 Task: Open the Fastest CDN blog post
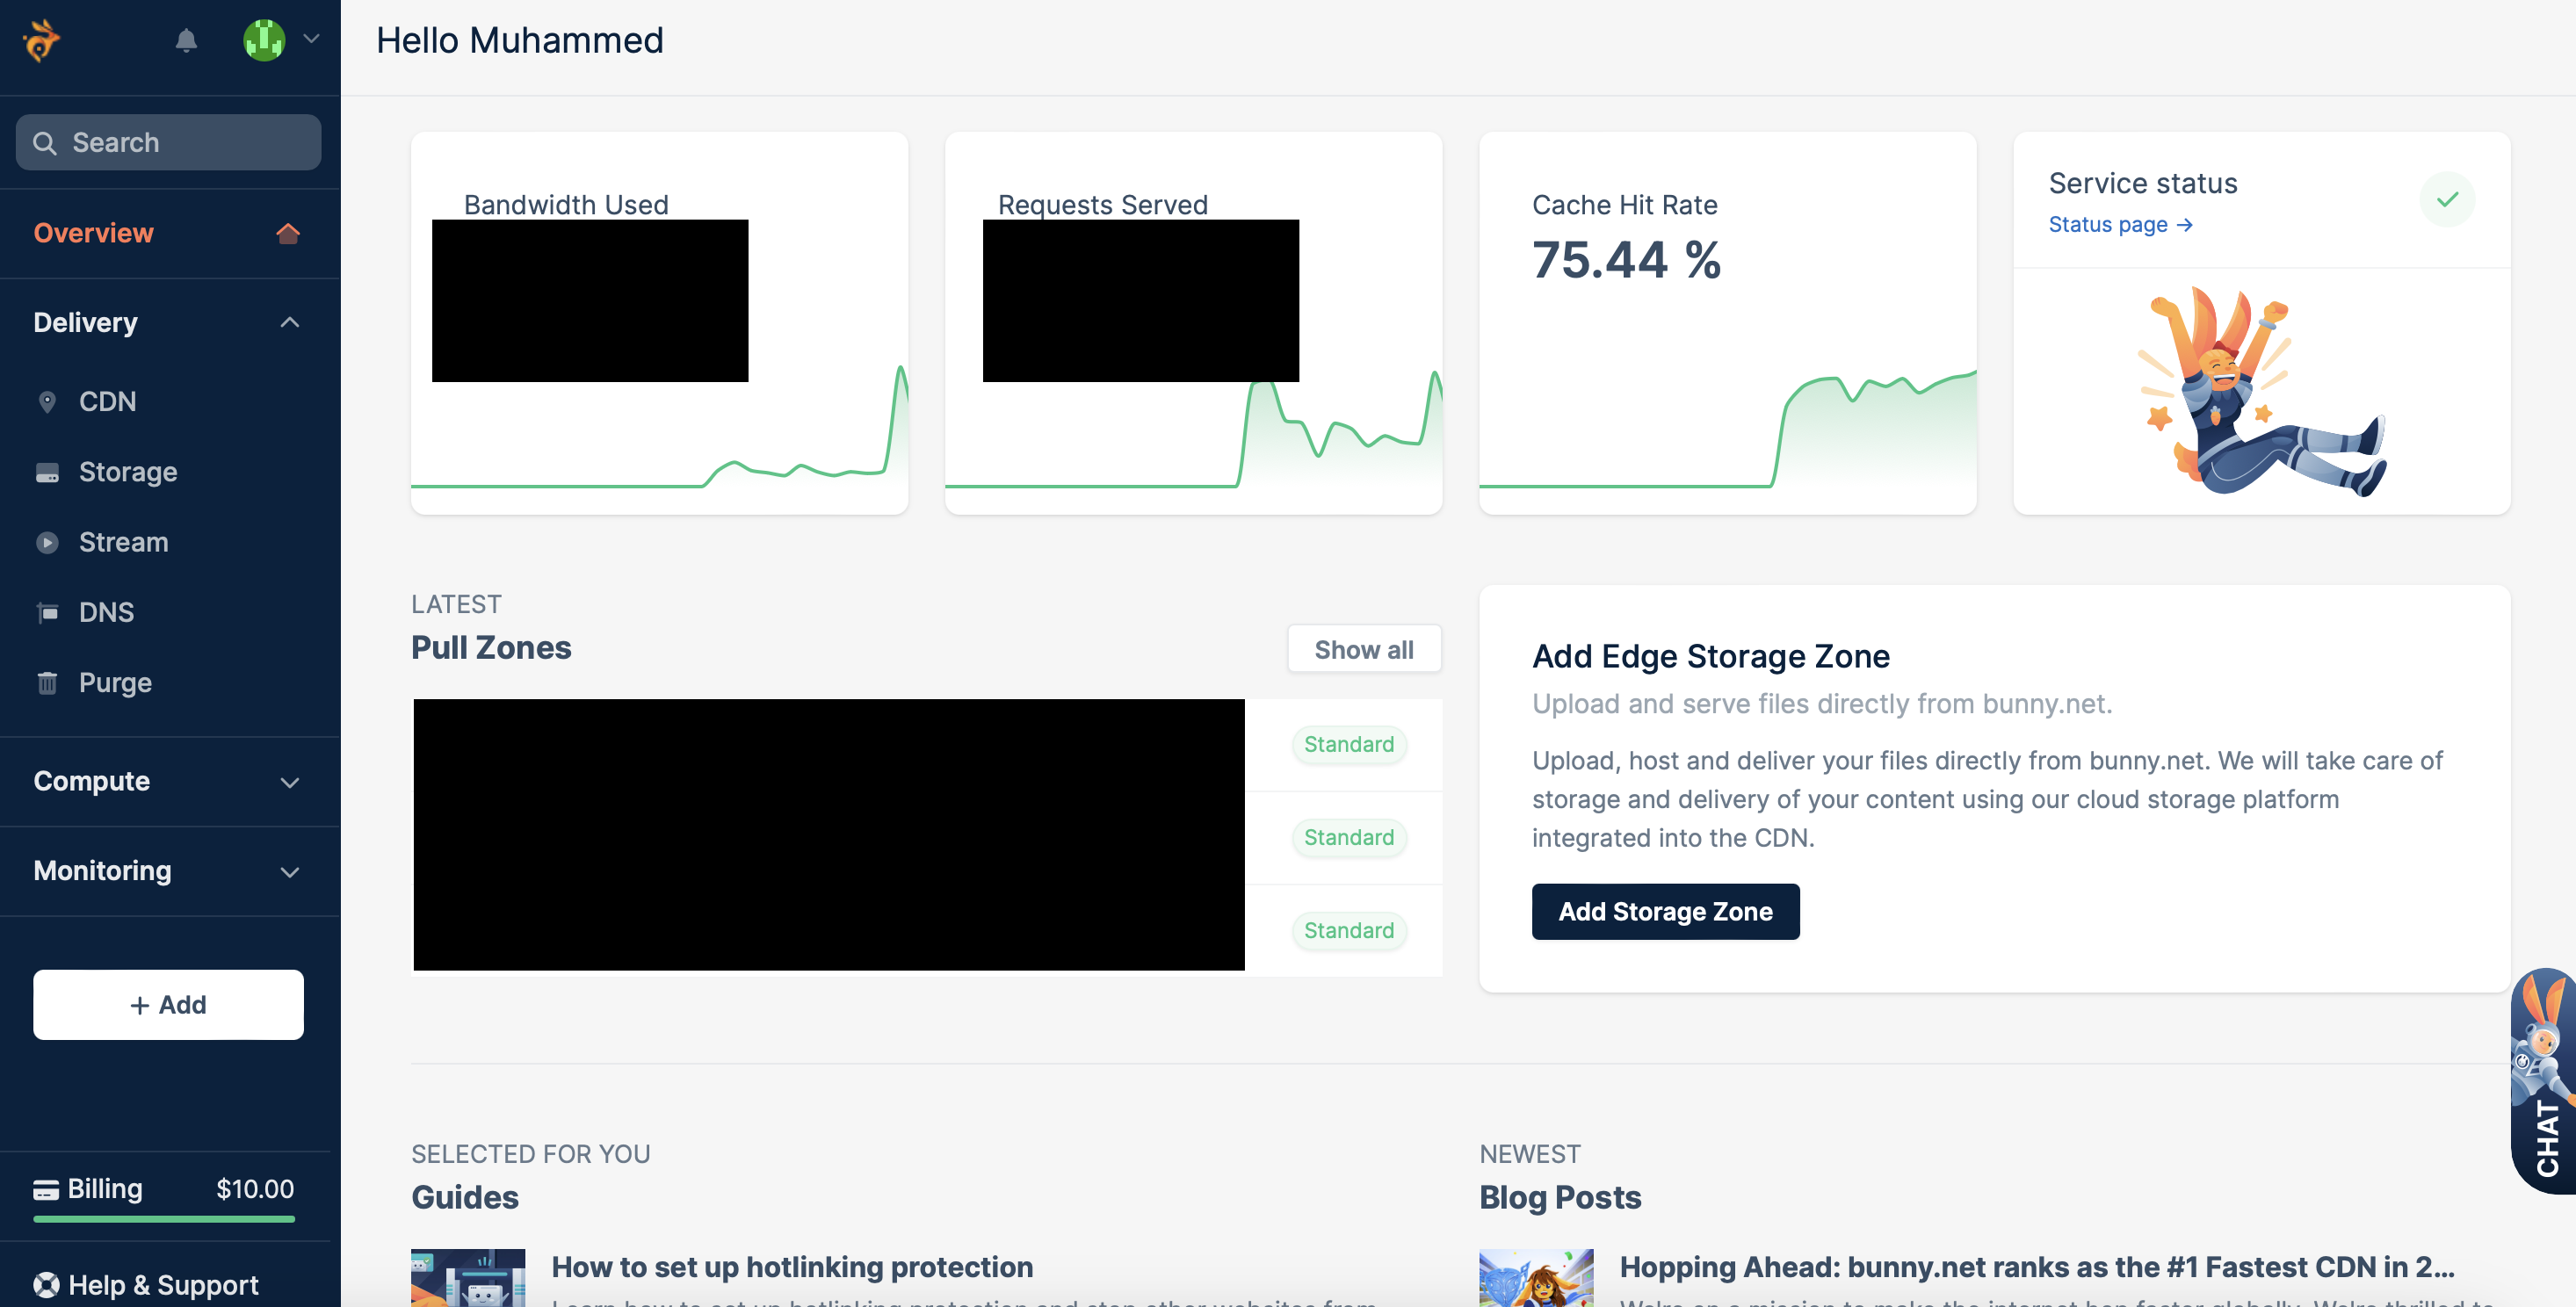[x=2037, y=1267]
